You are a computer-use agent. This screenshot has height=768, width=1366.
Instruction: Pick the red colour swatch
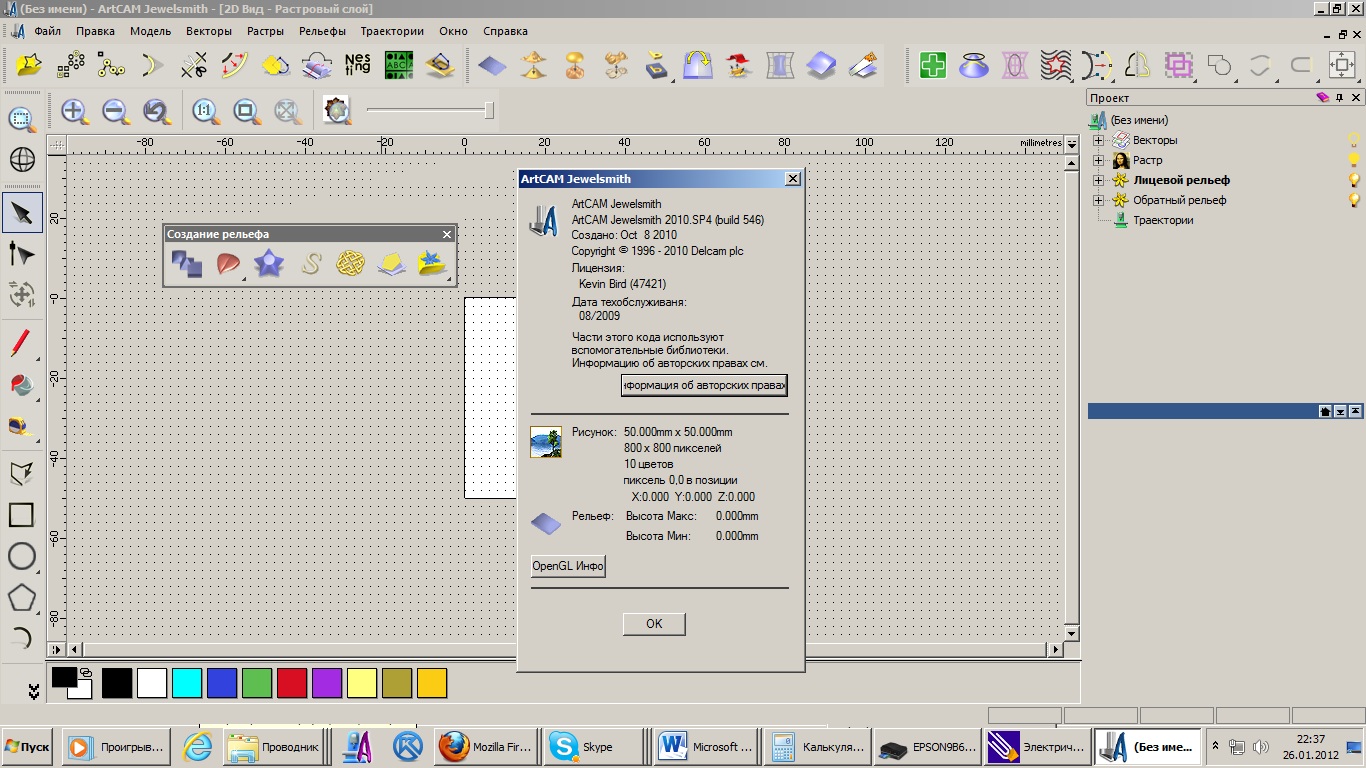coord(292,683)
